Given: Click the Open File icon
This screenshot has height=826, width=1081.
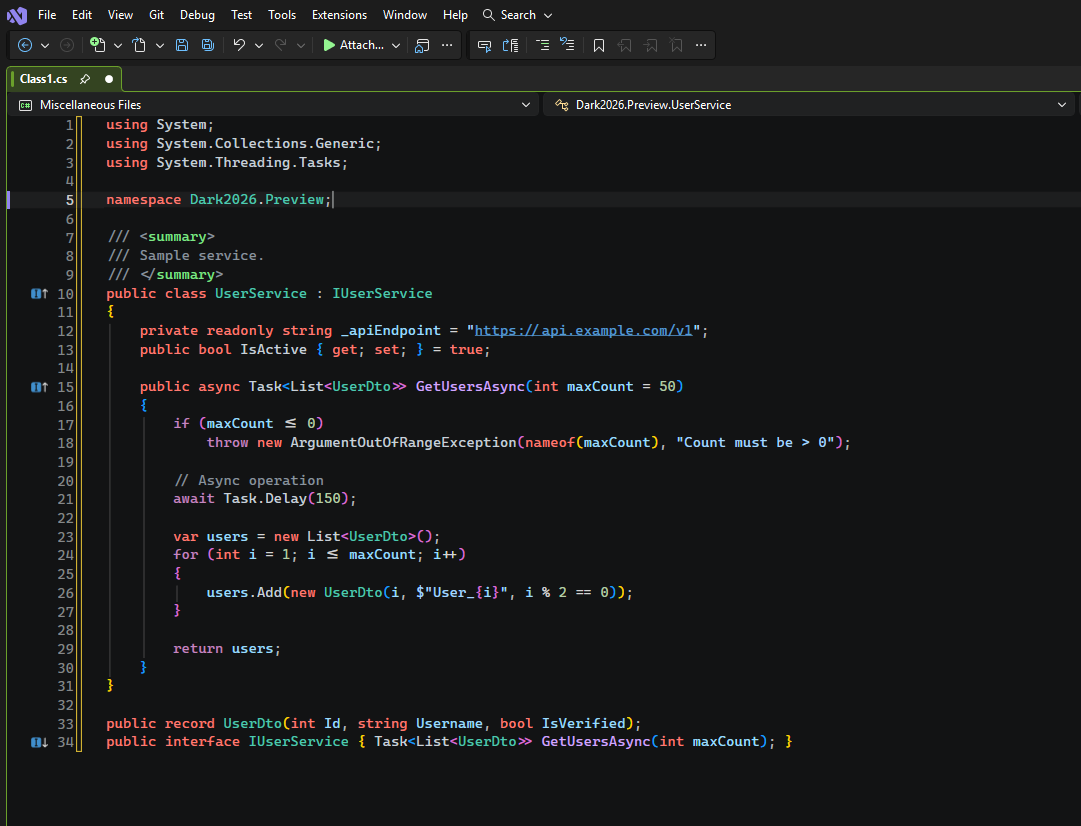Looking at the screenshot, I should [139, 46].
